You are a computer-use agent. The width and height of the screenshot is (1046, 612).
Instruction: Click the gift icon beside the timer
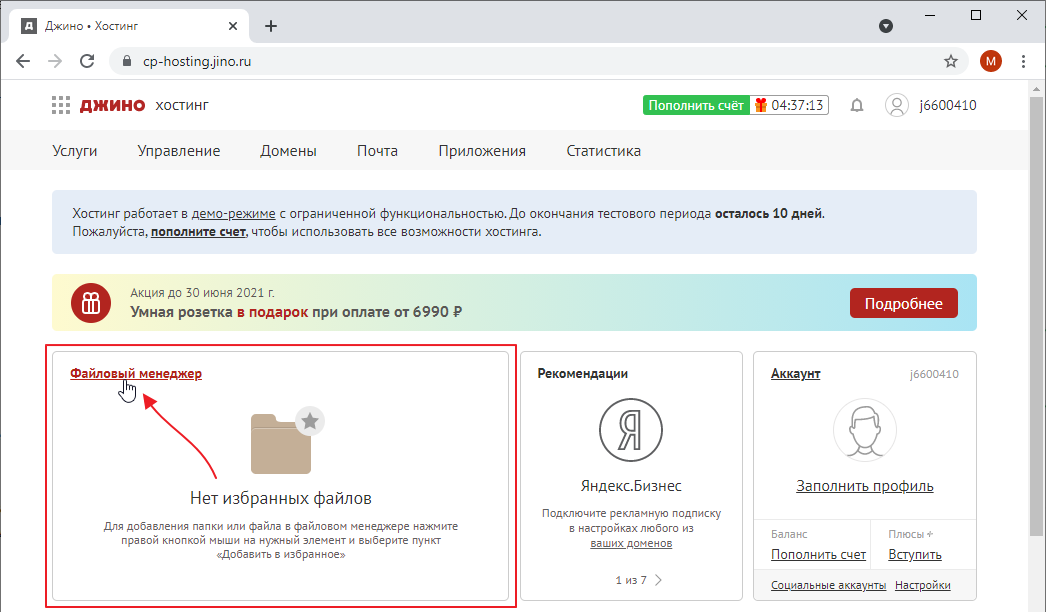pyautogui.click(x=760, y=105)
